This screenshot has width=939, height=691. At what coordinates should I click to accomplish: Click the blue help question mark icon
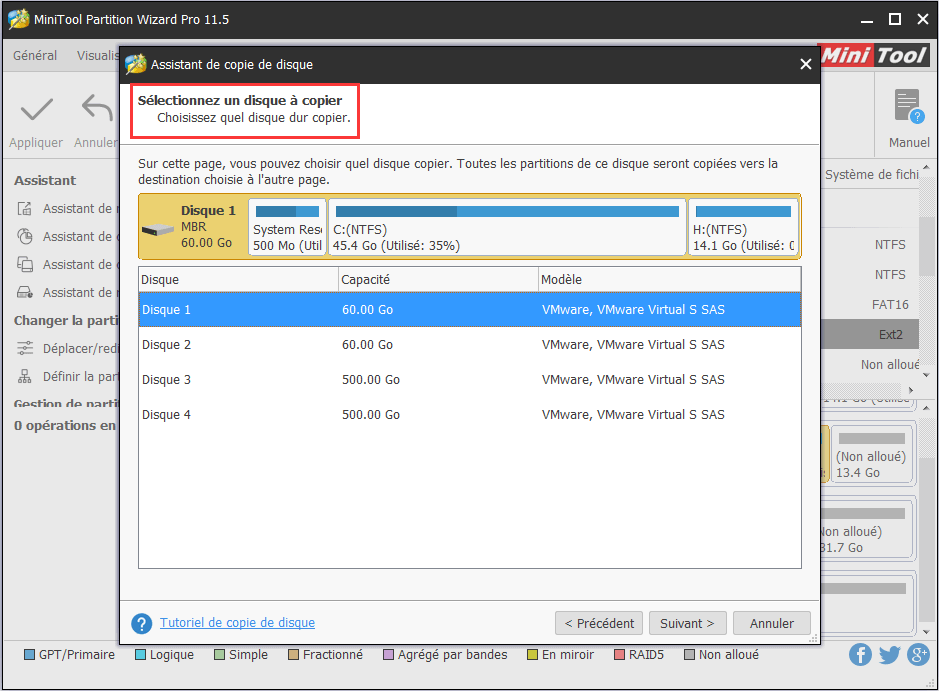pyautogui.click(x=141, y=623)
